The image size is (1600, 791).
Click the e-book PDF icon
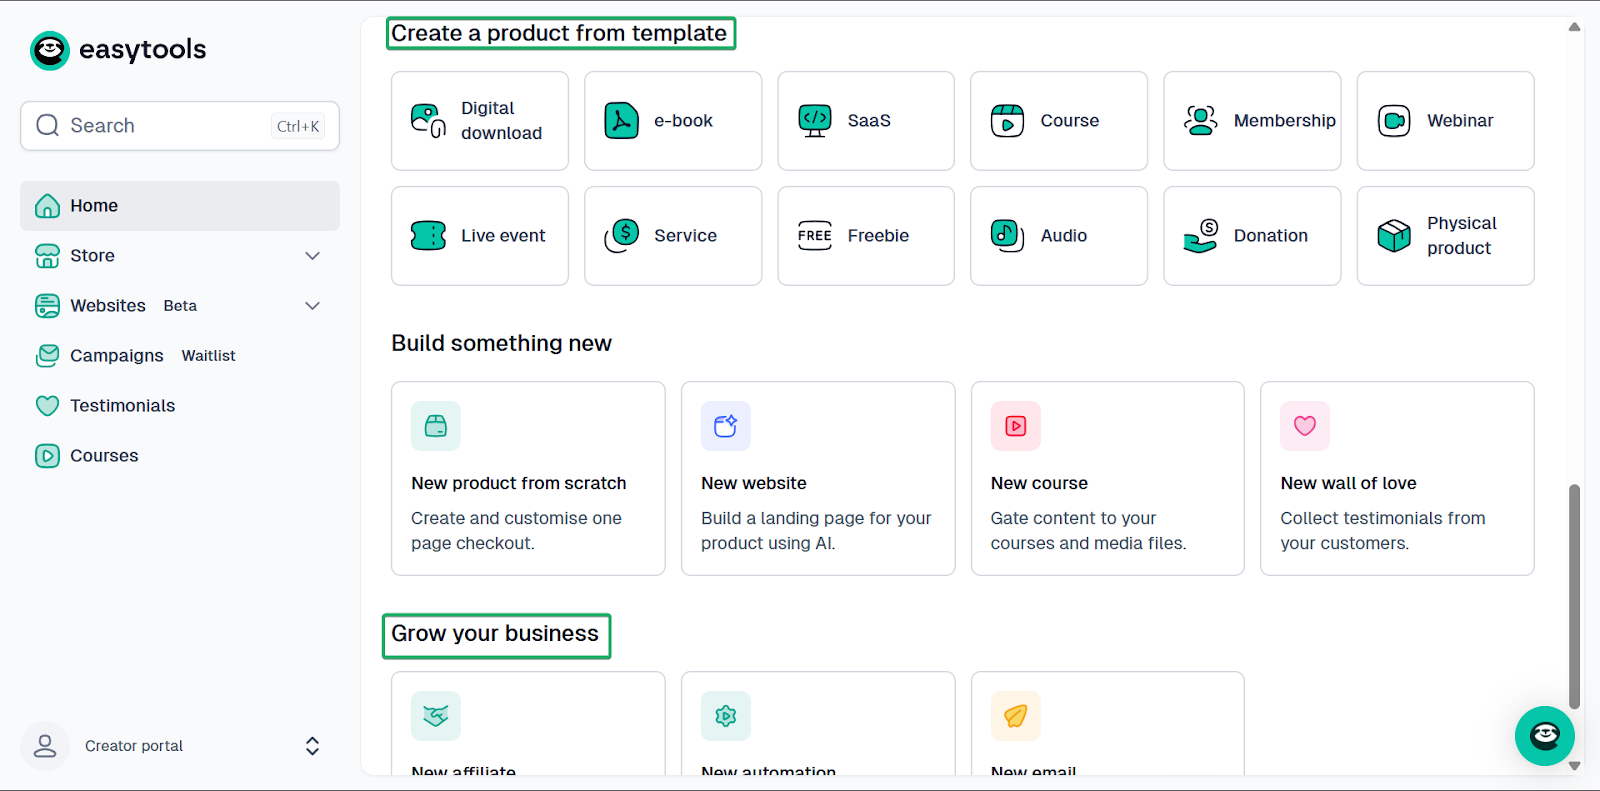coord(621,121)
